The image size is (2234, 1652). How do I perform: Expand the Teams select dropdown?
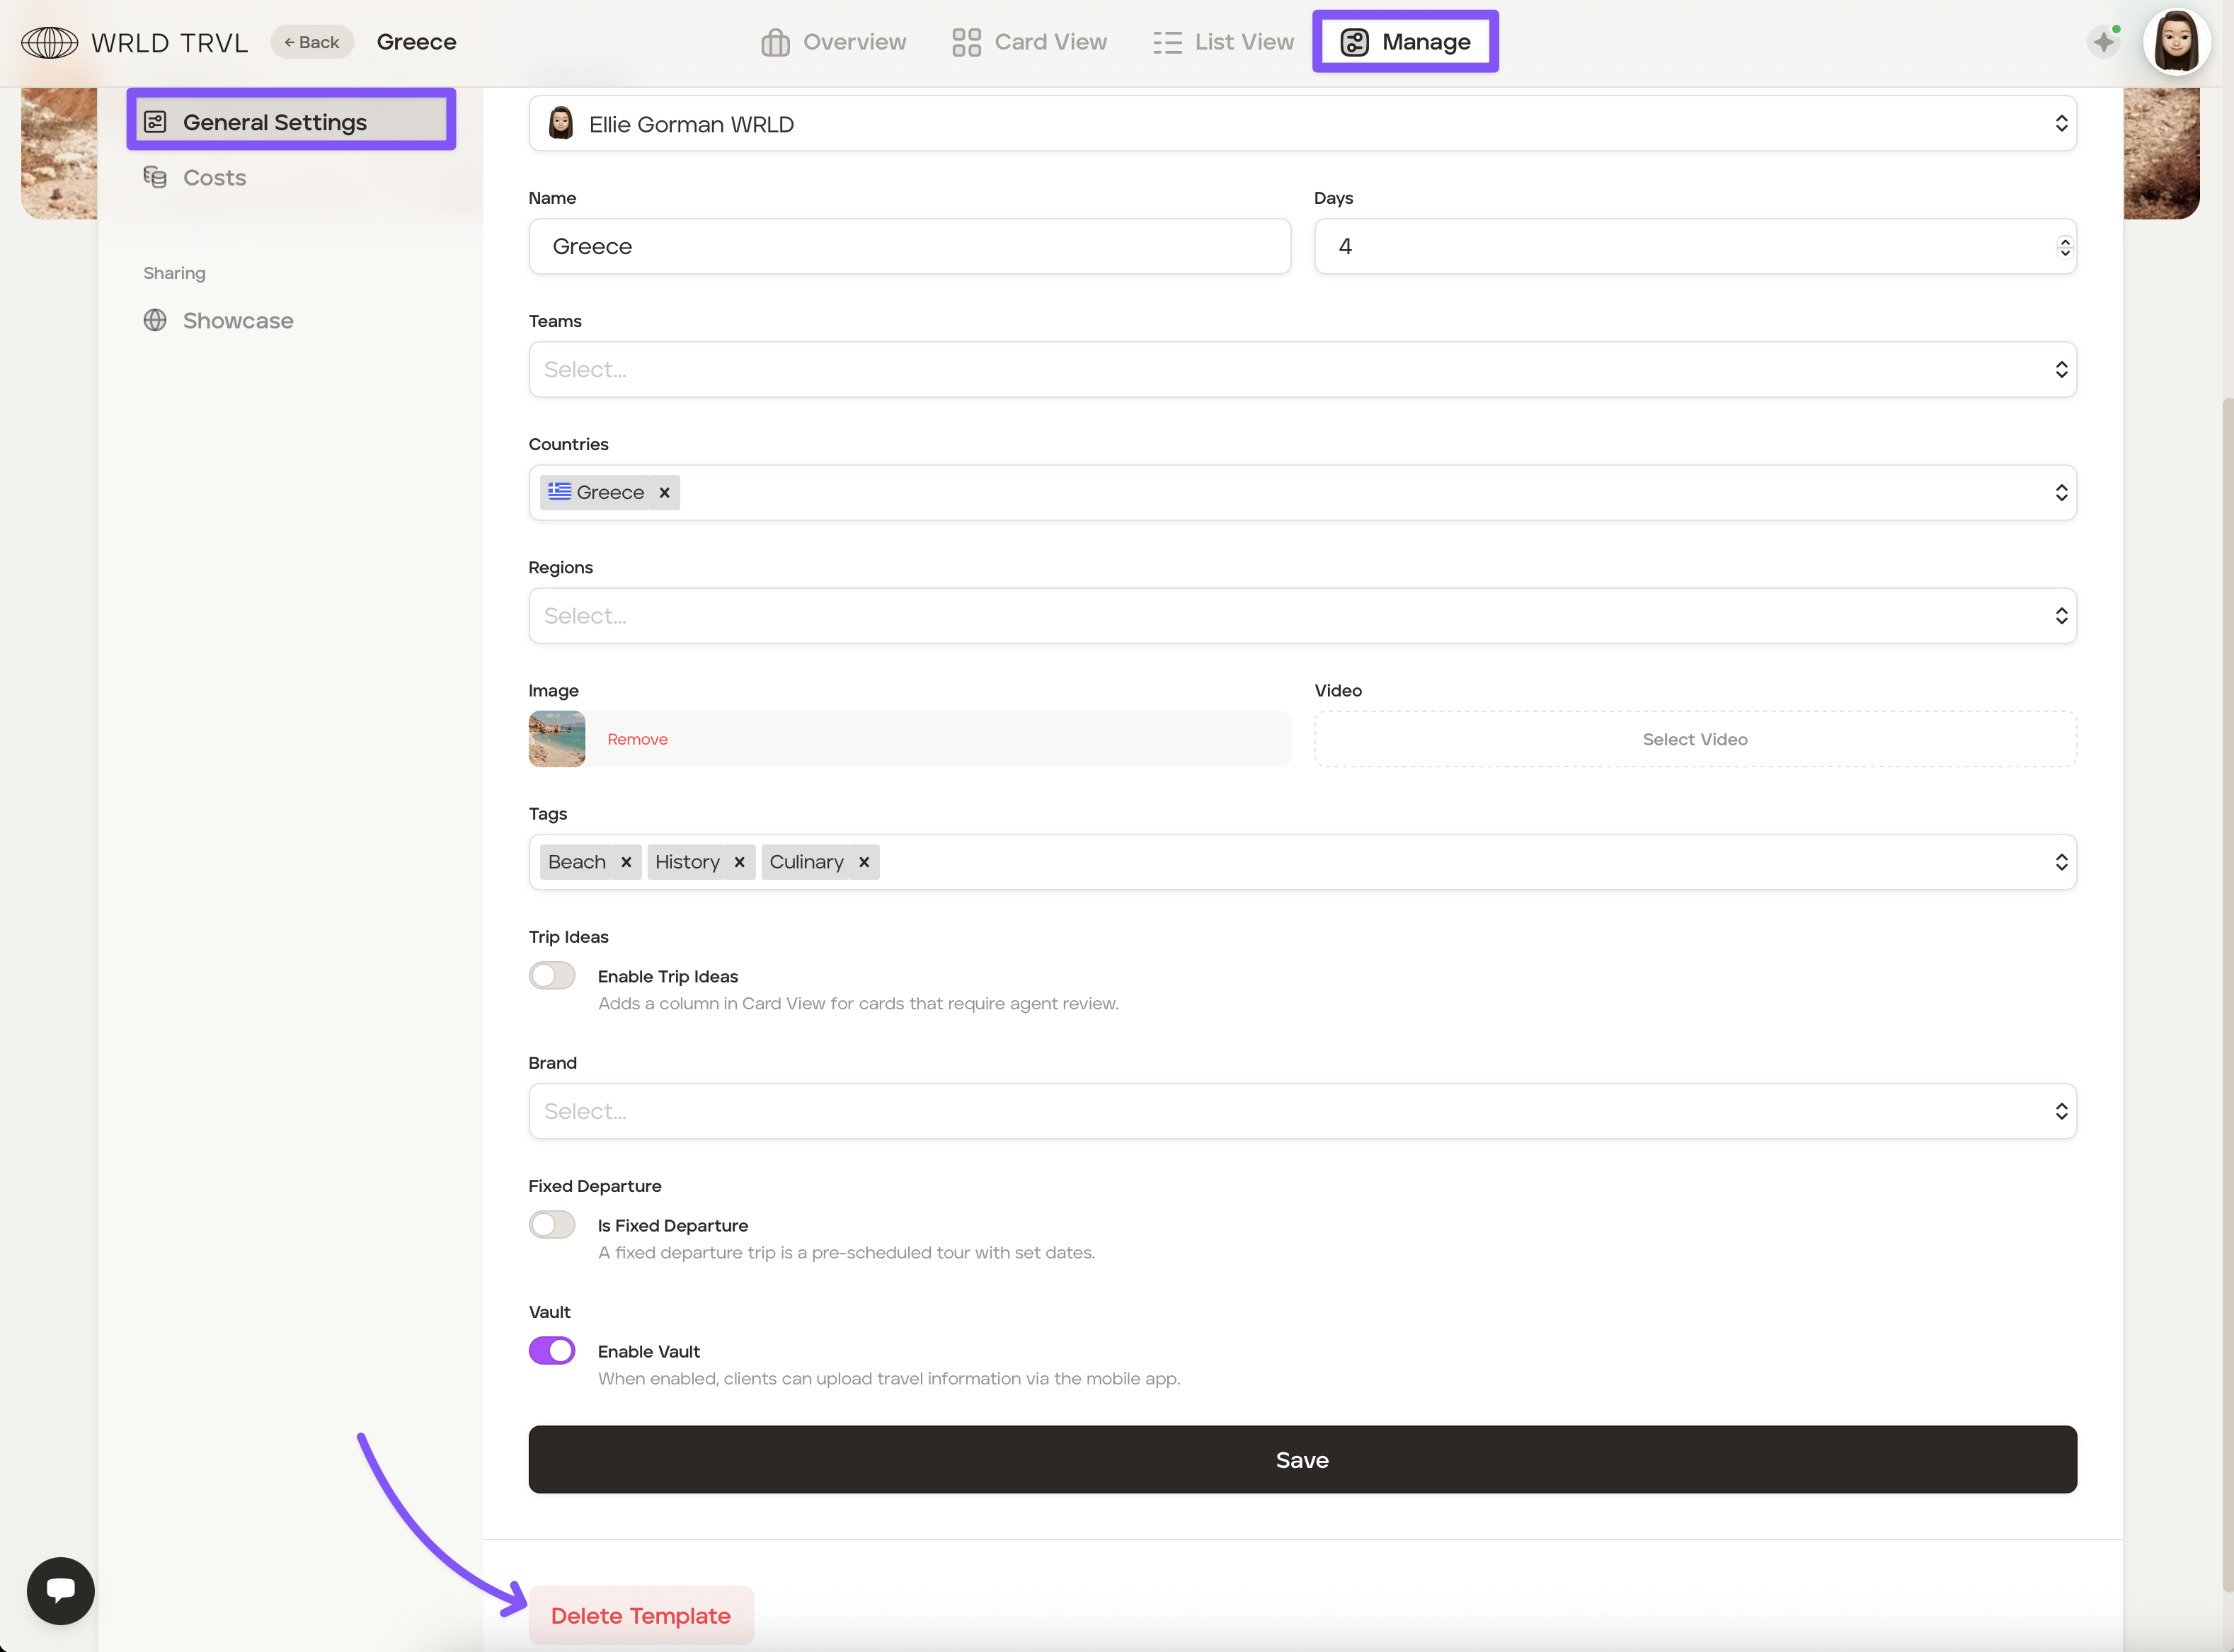point(1302,370)
